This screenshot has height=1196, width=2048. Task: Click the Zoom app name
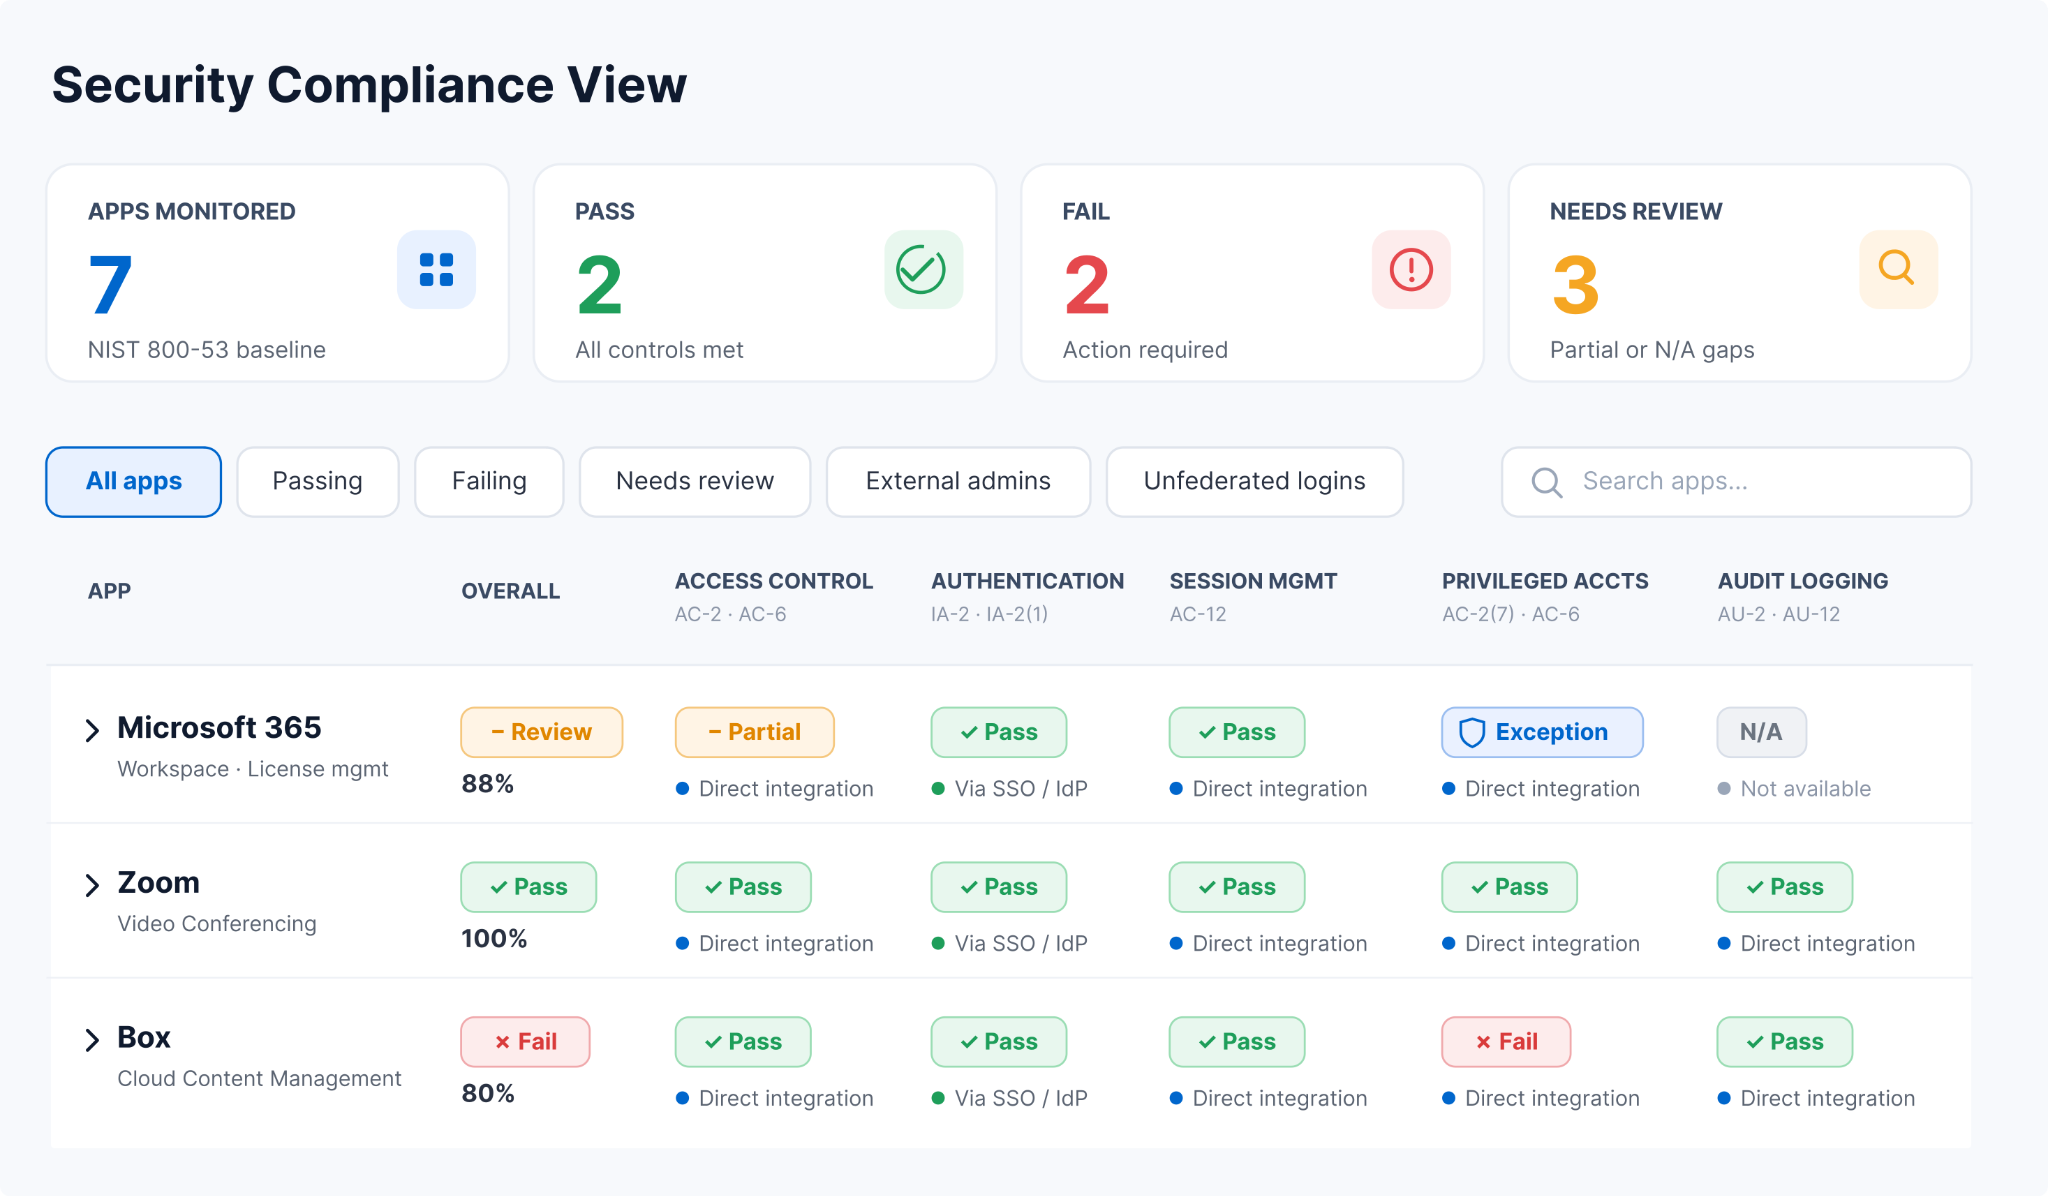[x=158, y=882]
